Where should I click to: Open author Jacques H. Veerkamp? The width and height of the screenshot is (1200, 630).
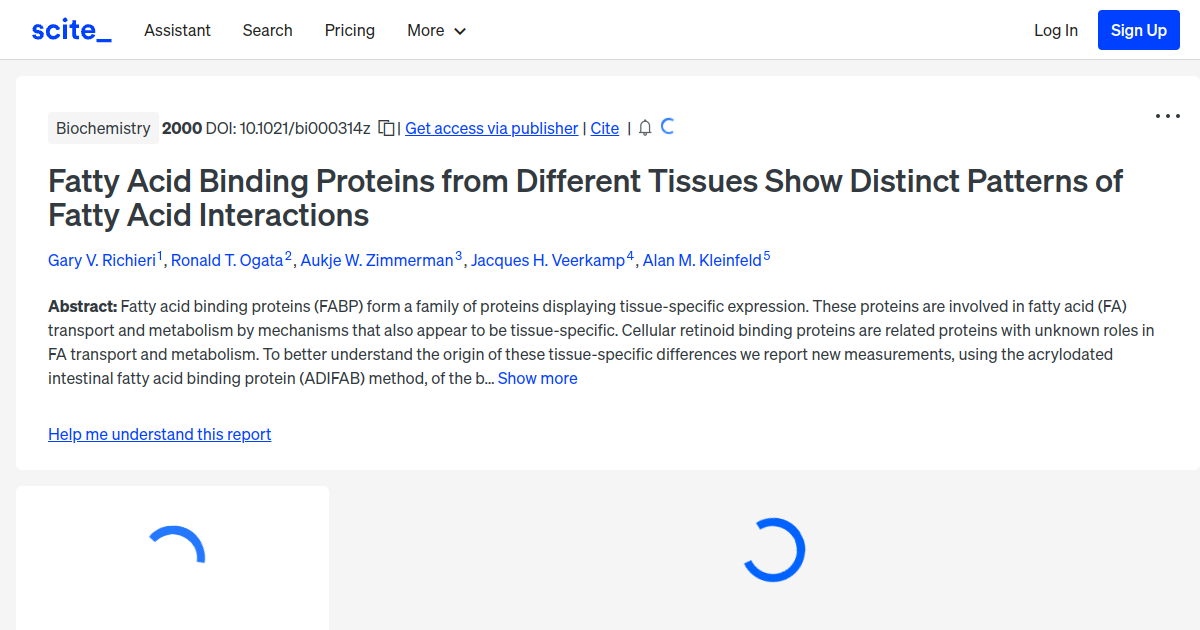coord(547,260)
